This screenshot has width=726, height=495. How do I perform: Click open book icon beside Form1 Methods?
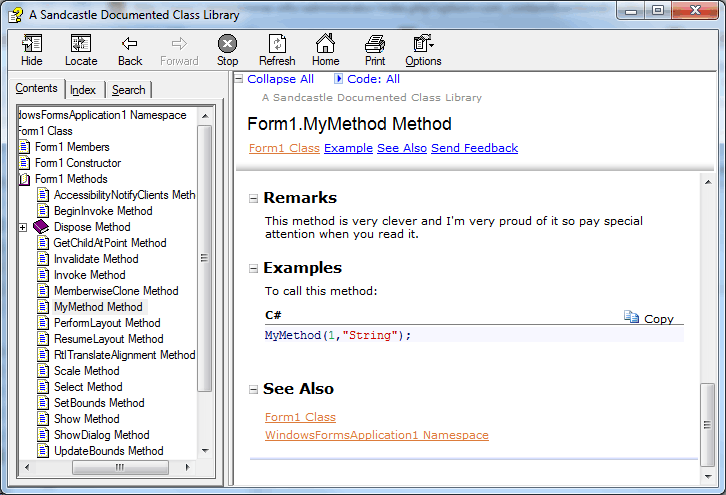[25, 179]
